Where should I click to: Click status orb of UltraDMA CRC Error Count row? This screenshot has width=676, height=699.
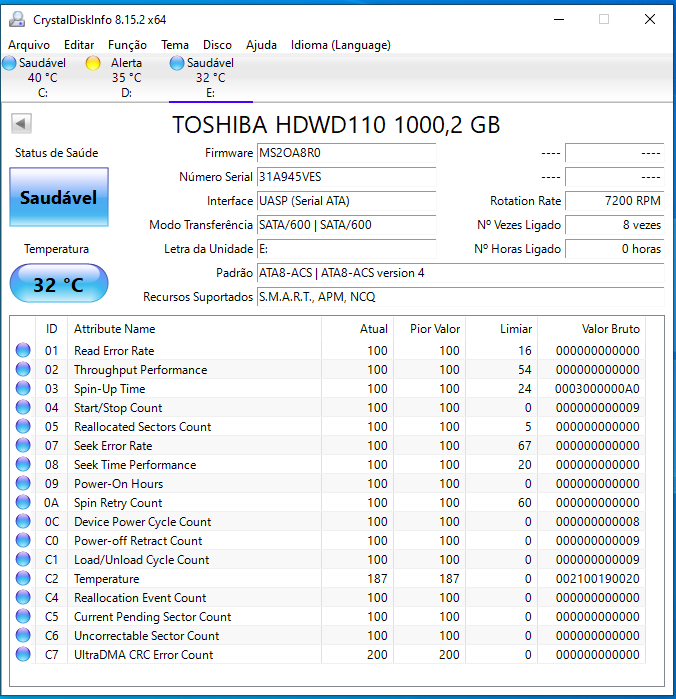coord(23,654)
